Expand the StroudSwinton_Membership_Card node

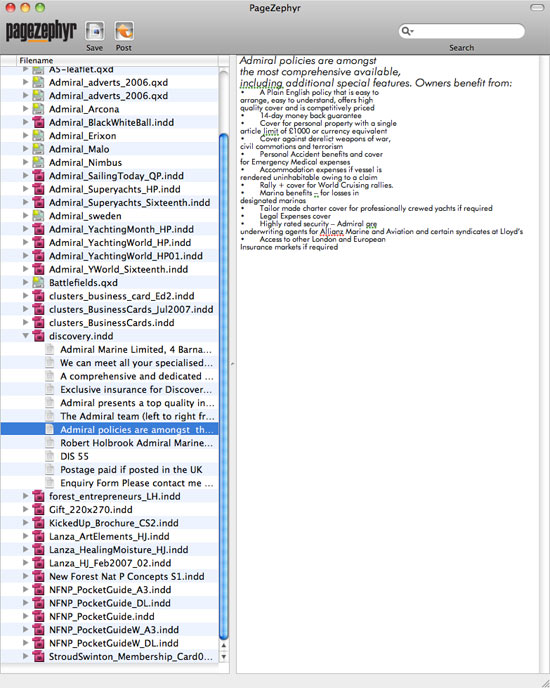pyautogui.click(x=25, y=656)
